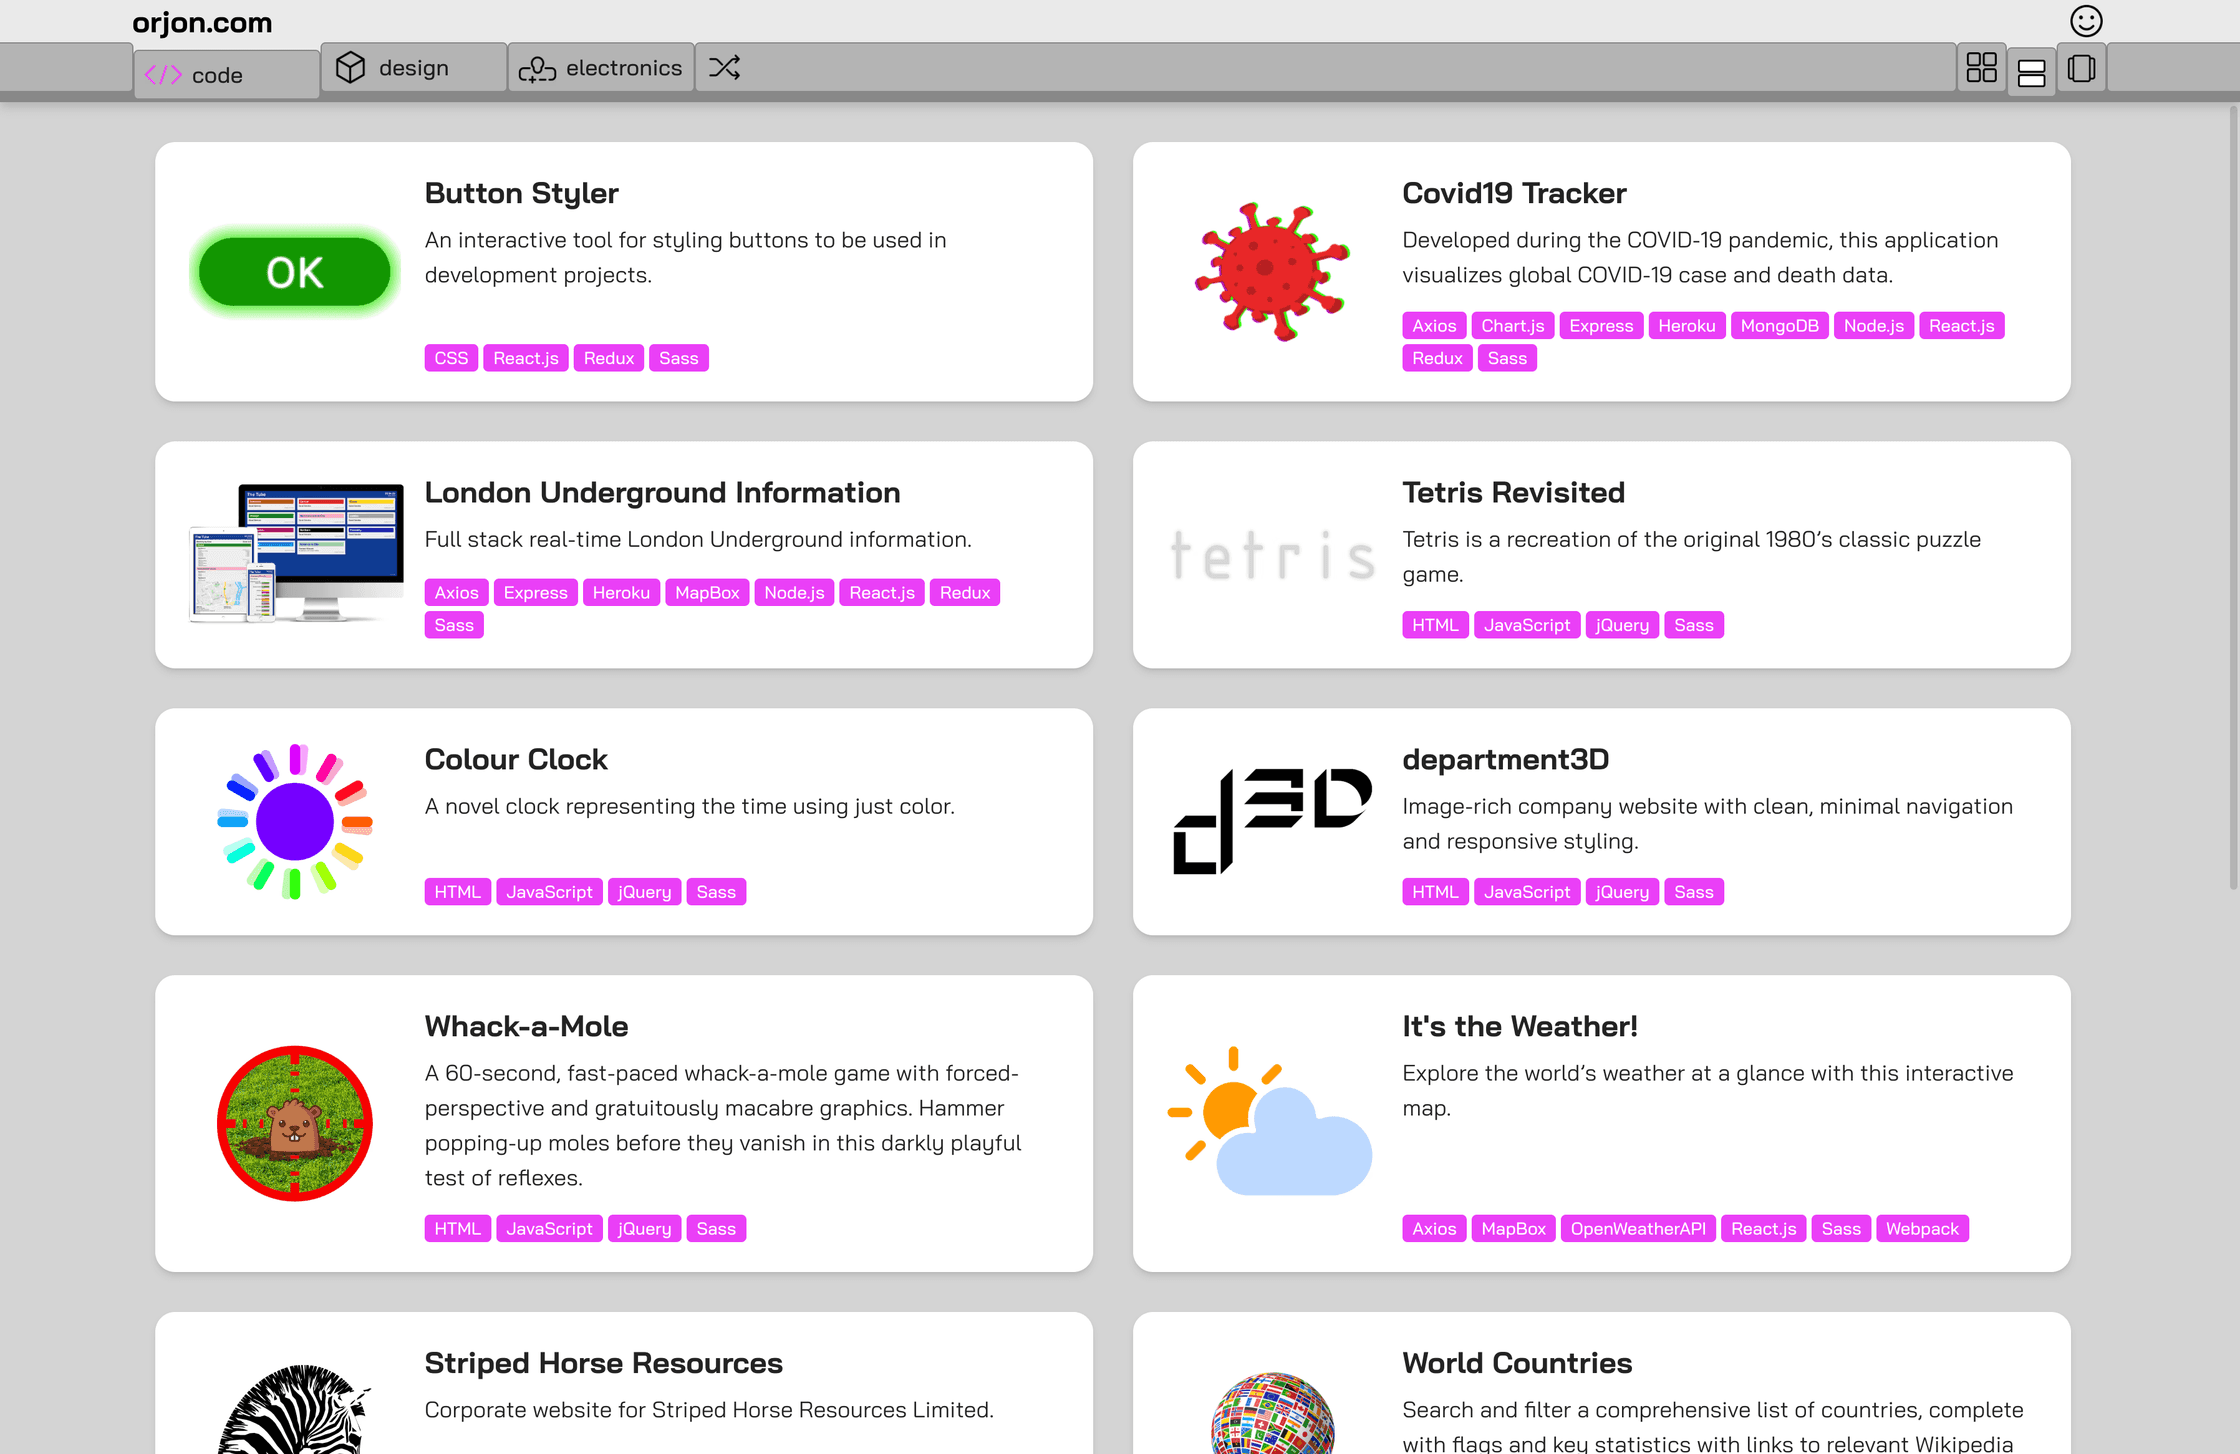Click jQuery tag on Tetris Revisited
2240x1454 pixels.
point(1622,625)
